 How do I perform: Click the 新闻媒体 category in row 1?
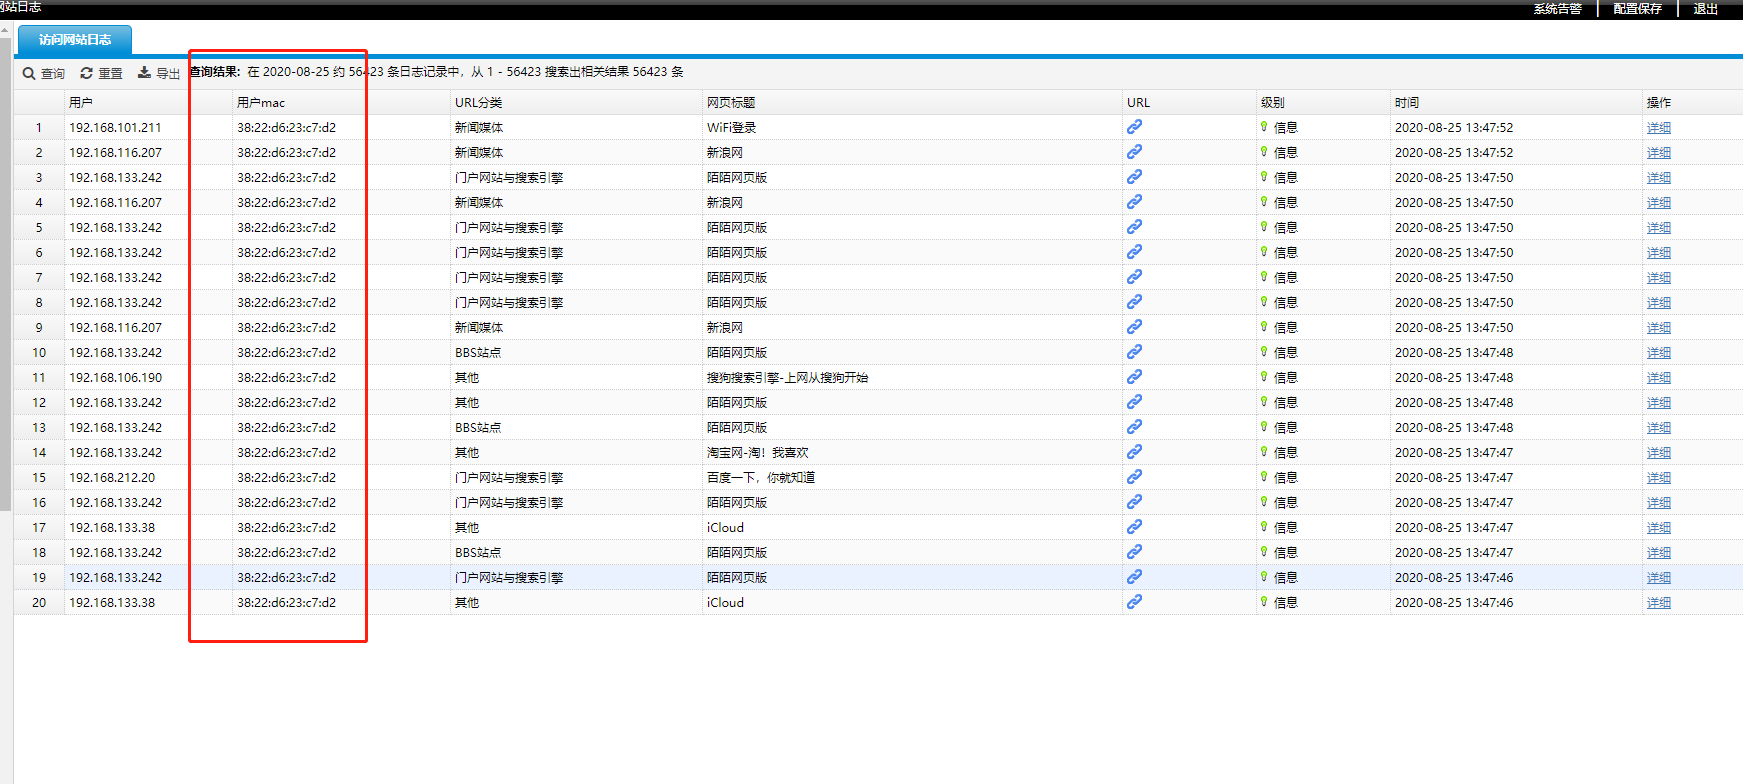pos(479,128)
